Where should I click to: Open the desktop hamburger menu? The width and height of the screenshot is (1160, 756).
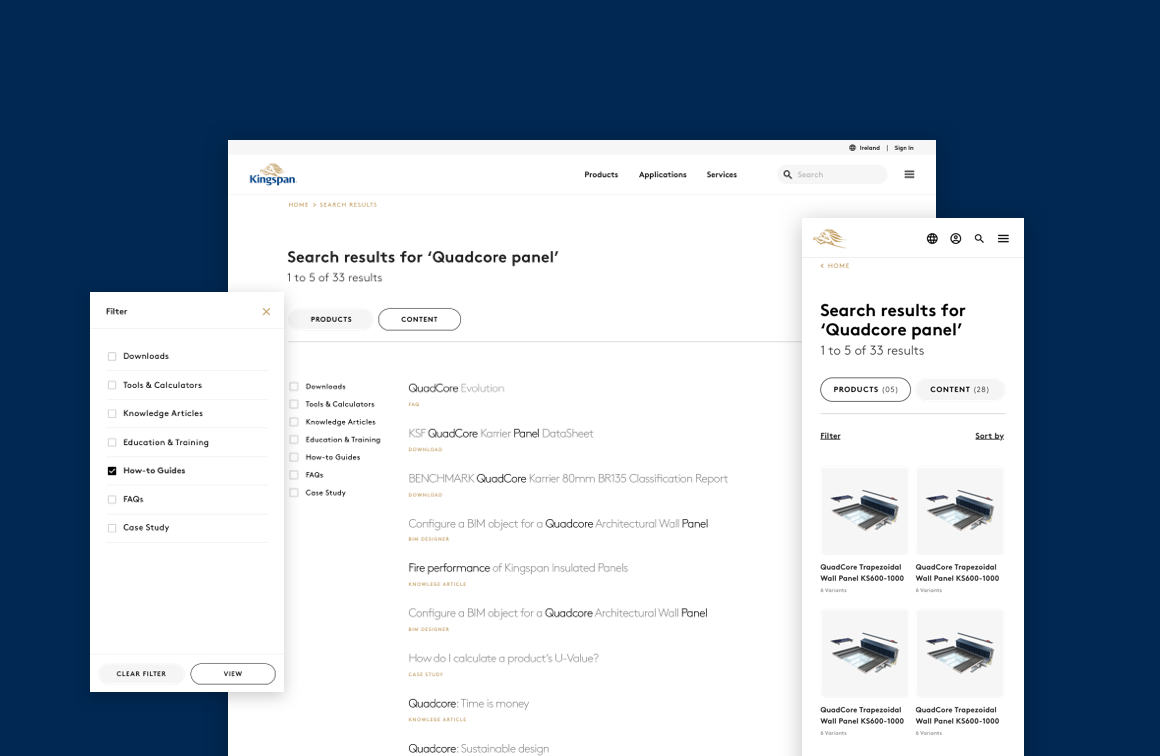click(x=909, y=175)
